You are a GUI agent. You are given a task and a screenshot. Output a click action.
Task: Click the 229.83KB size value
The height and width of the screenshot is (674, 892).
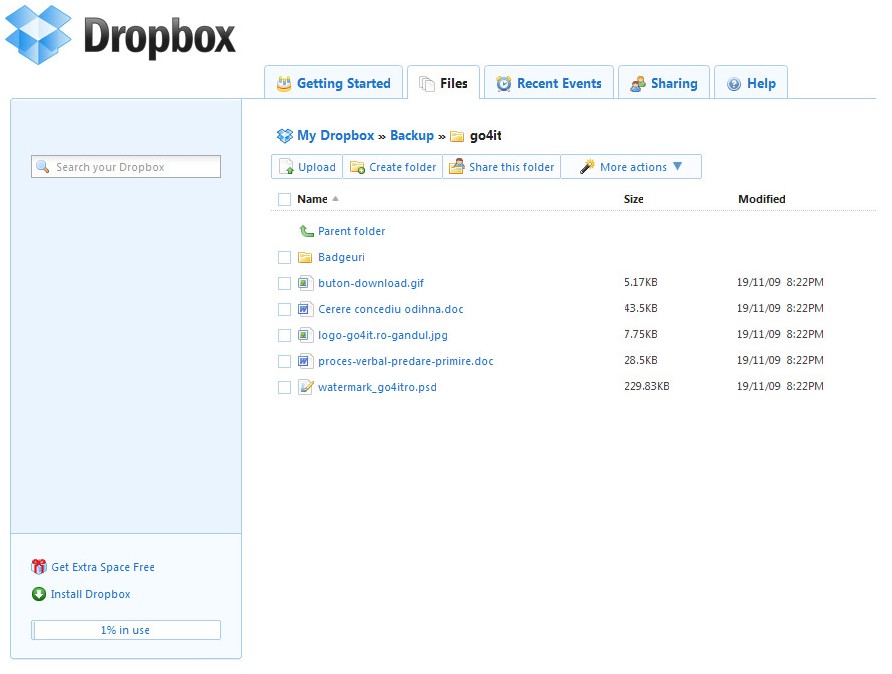click(x=646, y=386)
